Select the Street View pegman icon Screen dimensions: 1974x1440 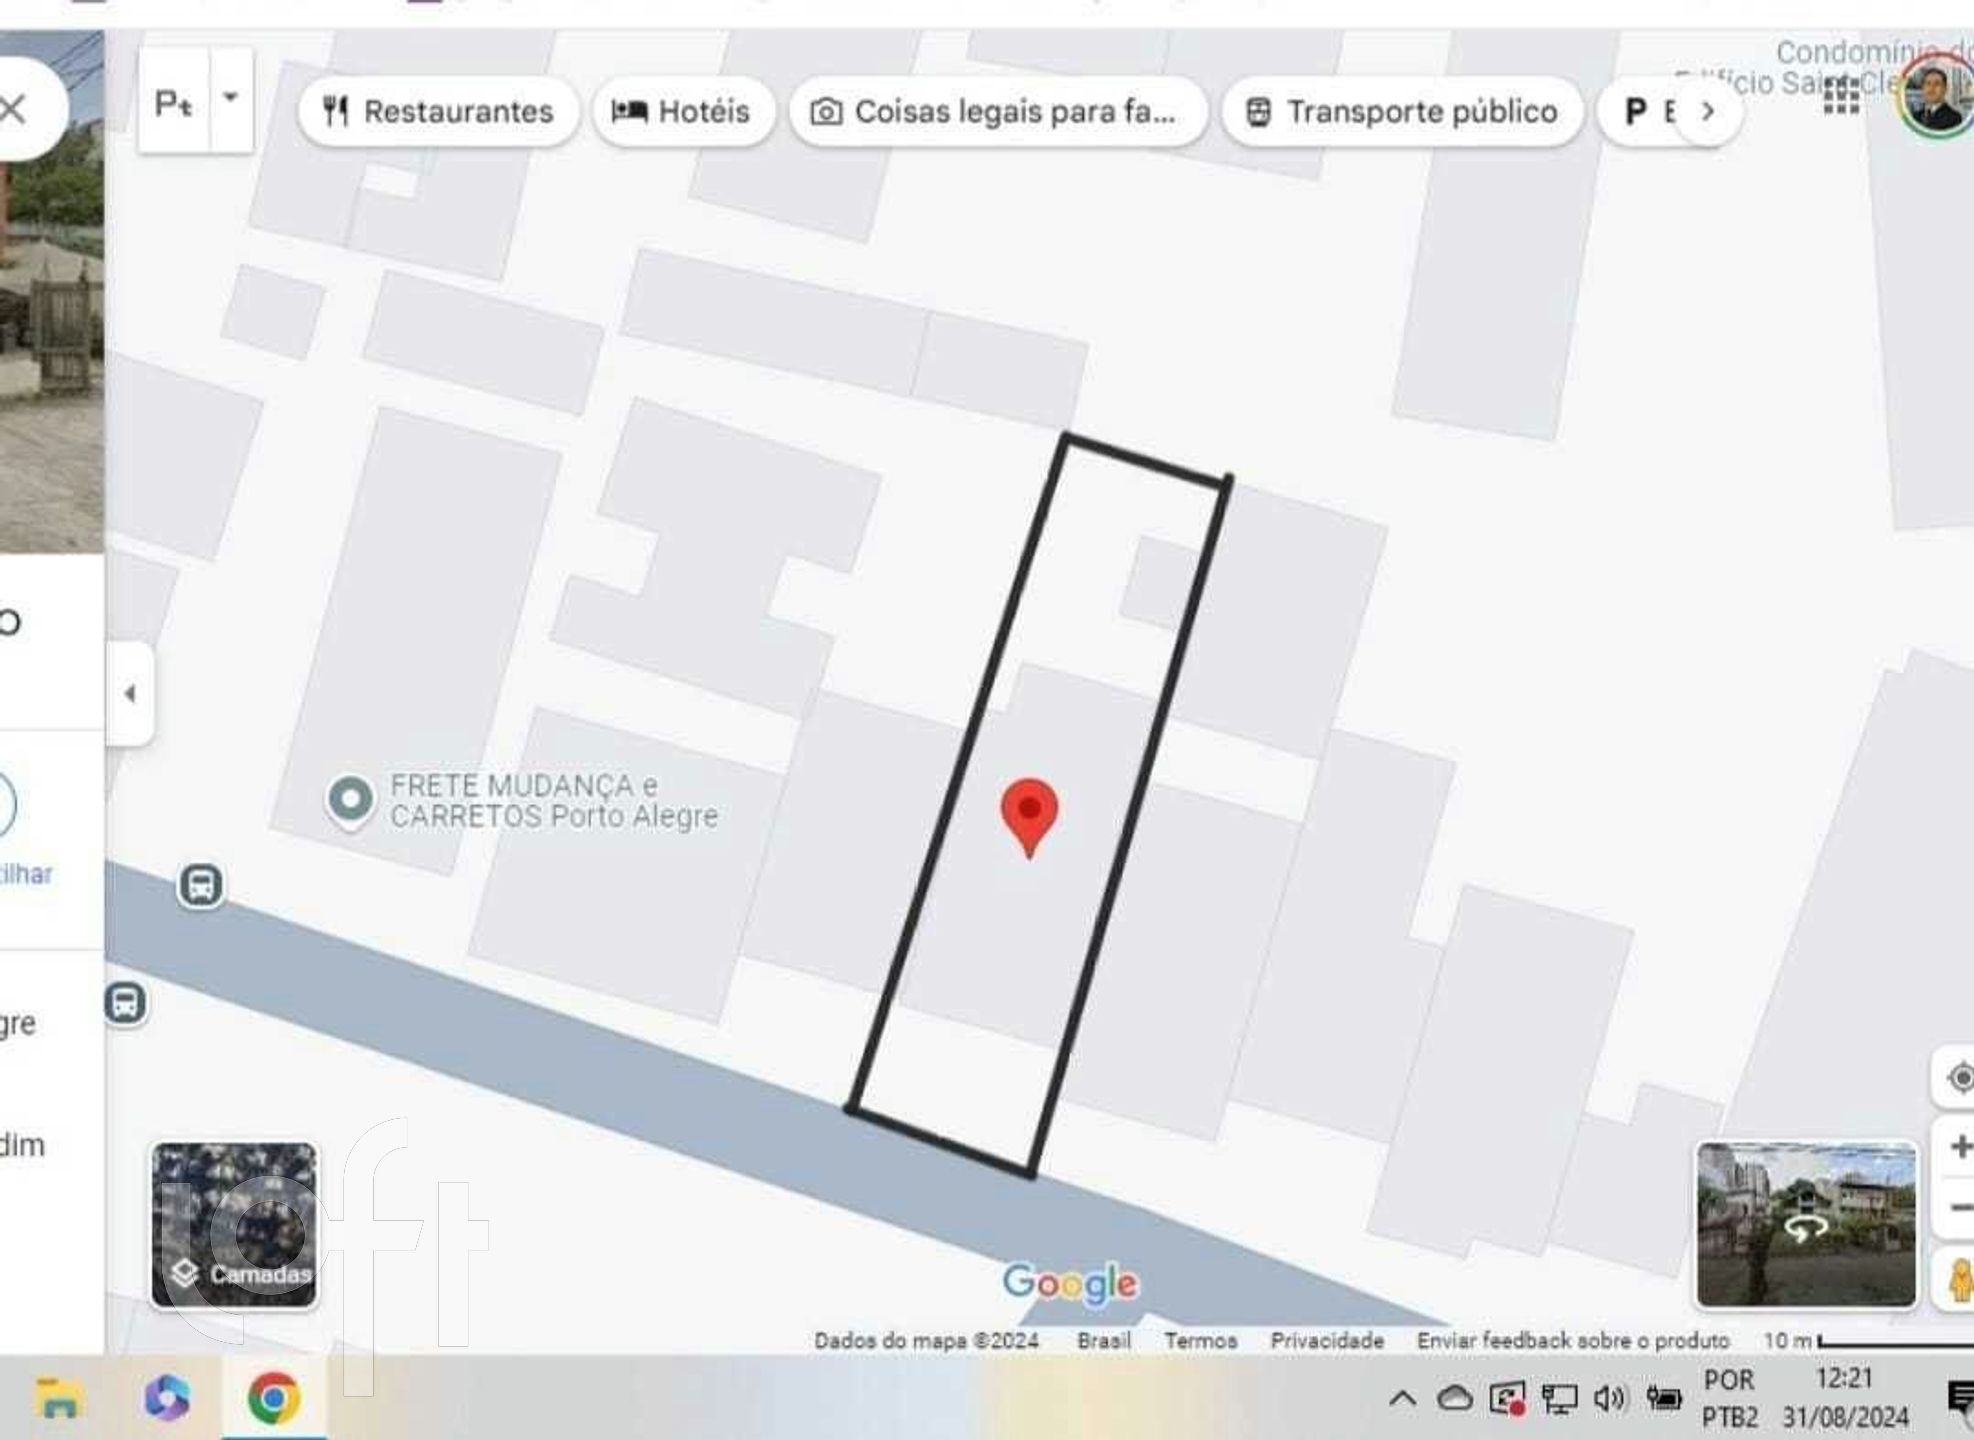(x=1959, y=1279)
